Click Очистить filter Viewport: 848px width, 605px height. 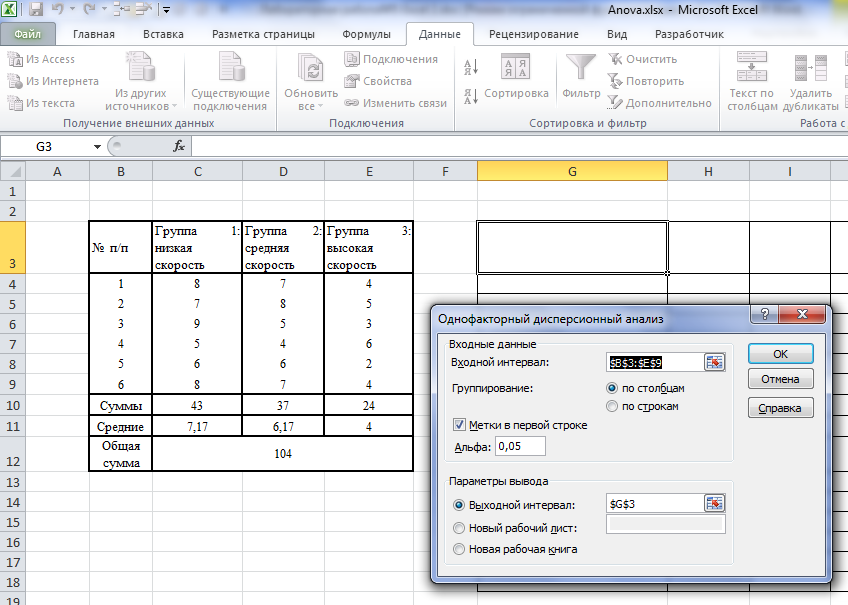[642, 59]
